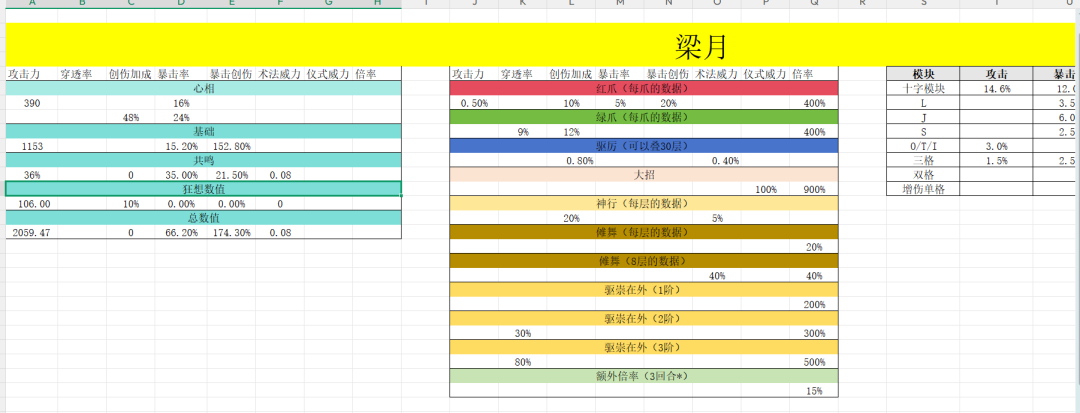Select the cell with value 9%

tap(523, 131)
